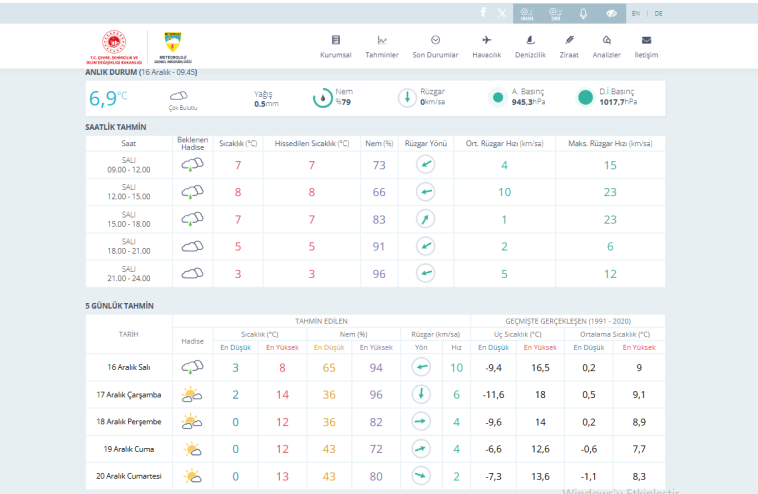Open the Analizler menu
Image resolution: width=758 pixels, height=494 pixels.
[x=607, y=46]
